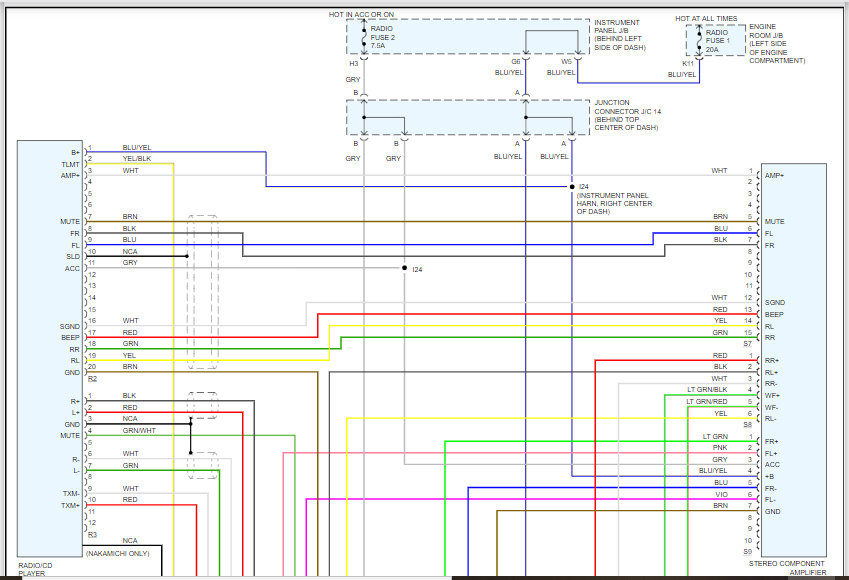Select the FL+ amplifier pin label
849x580 pixels.
[x=771, y=454]
